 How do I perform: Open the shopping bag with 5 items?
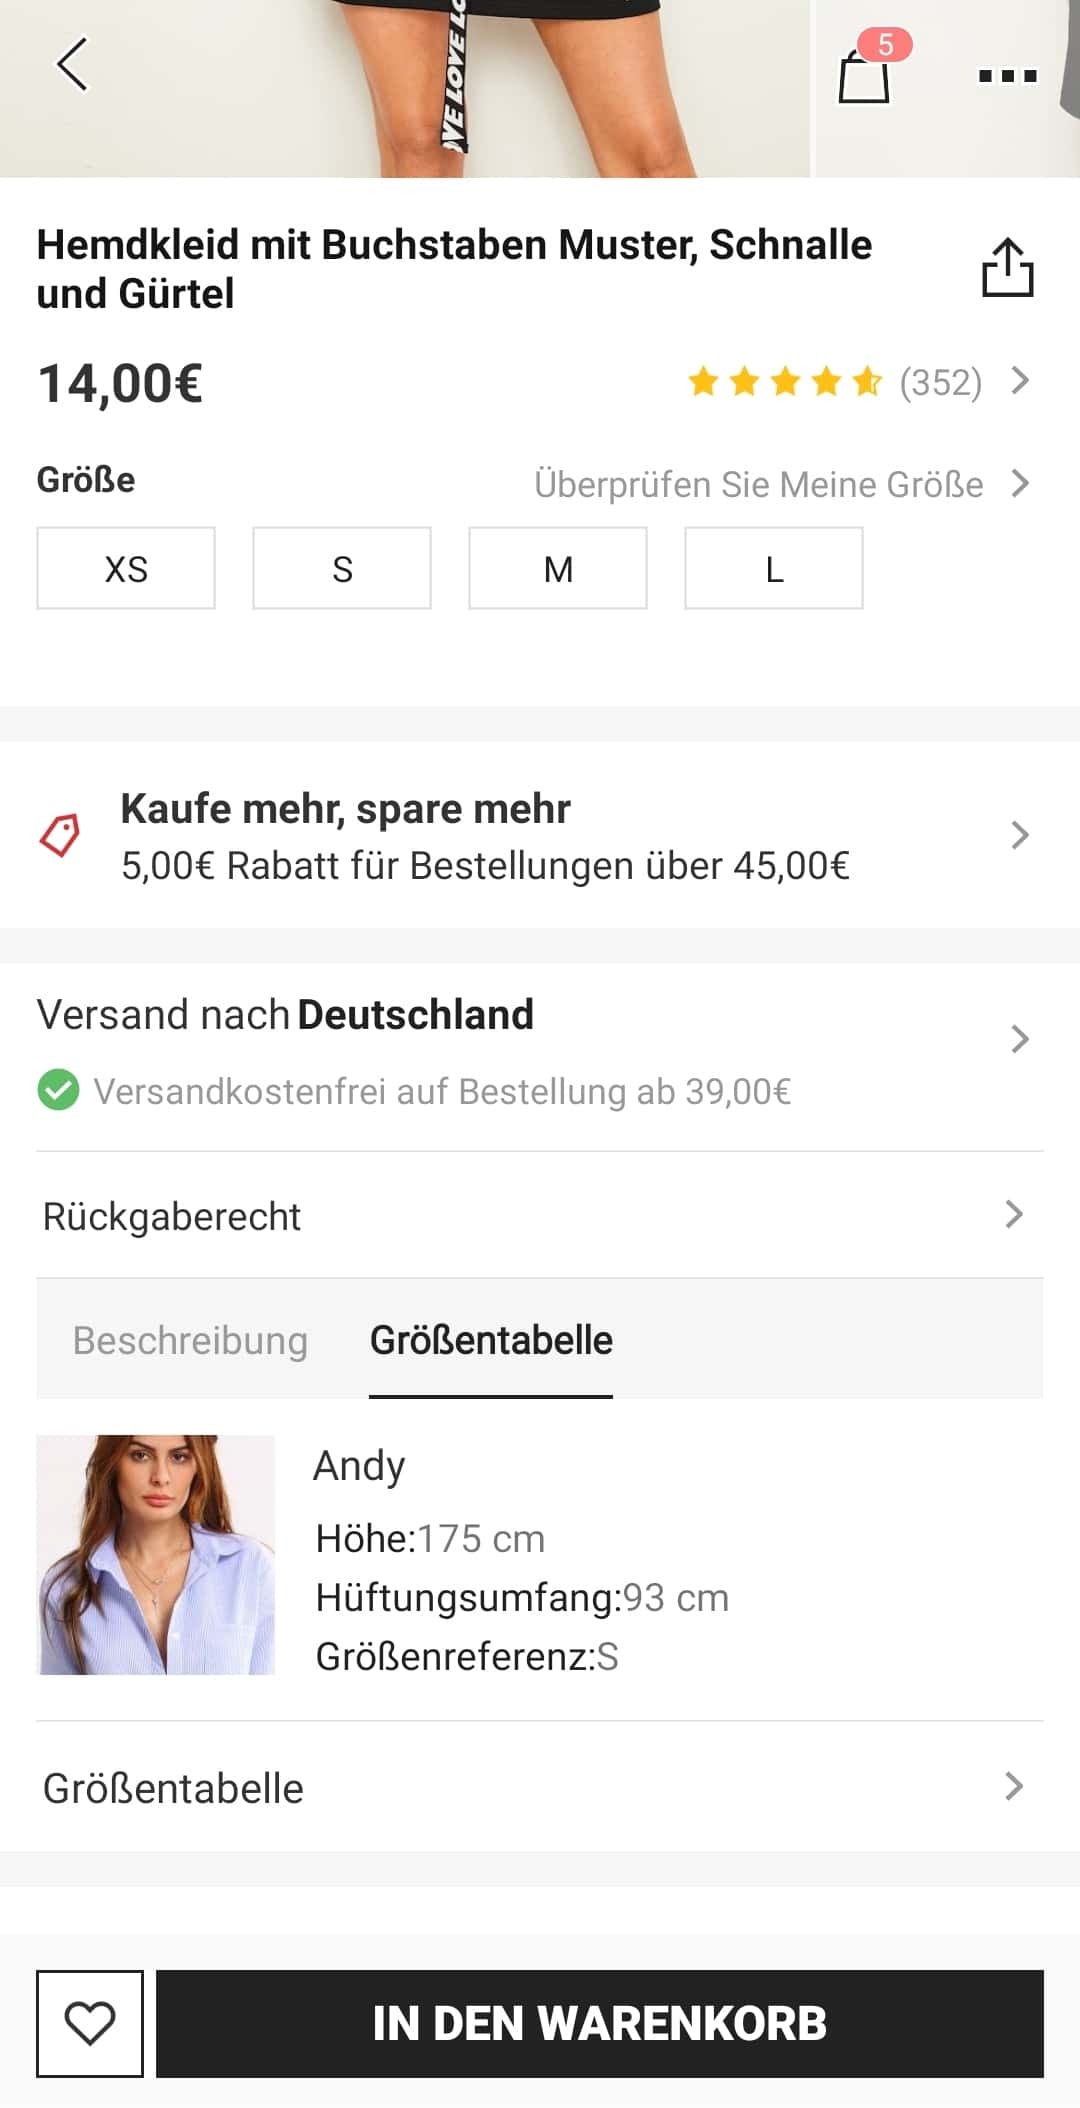coord(865,73)
